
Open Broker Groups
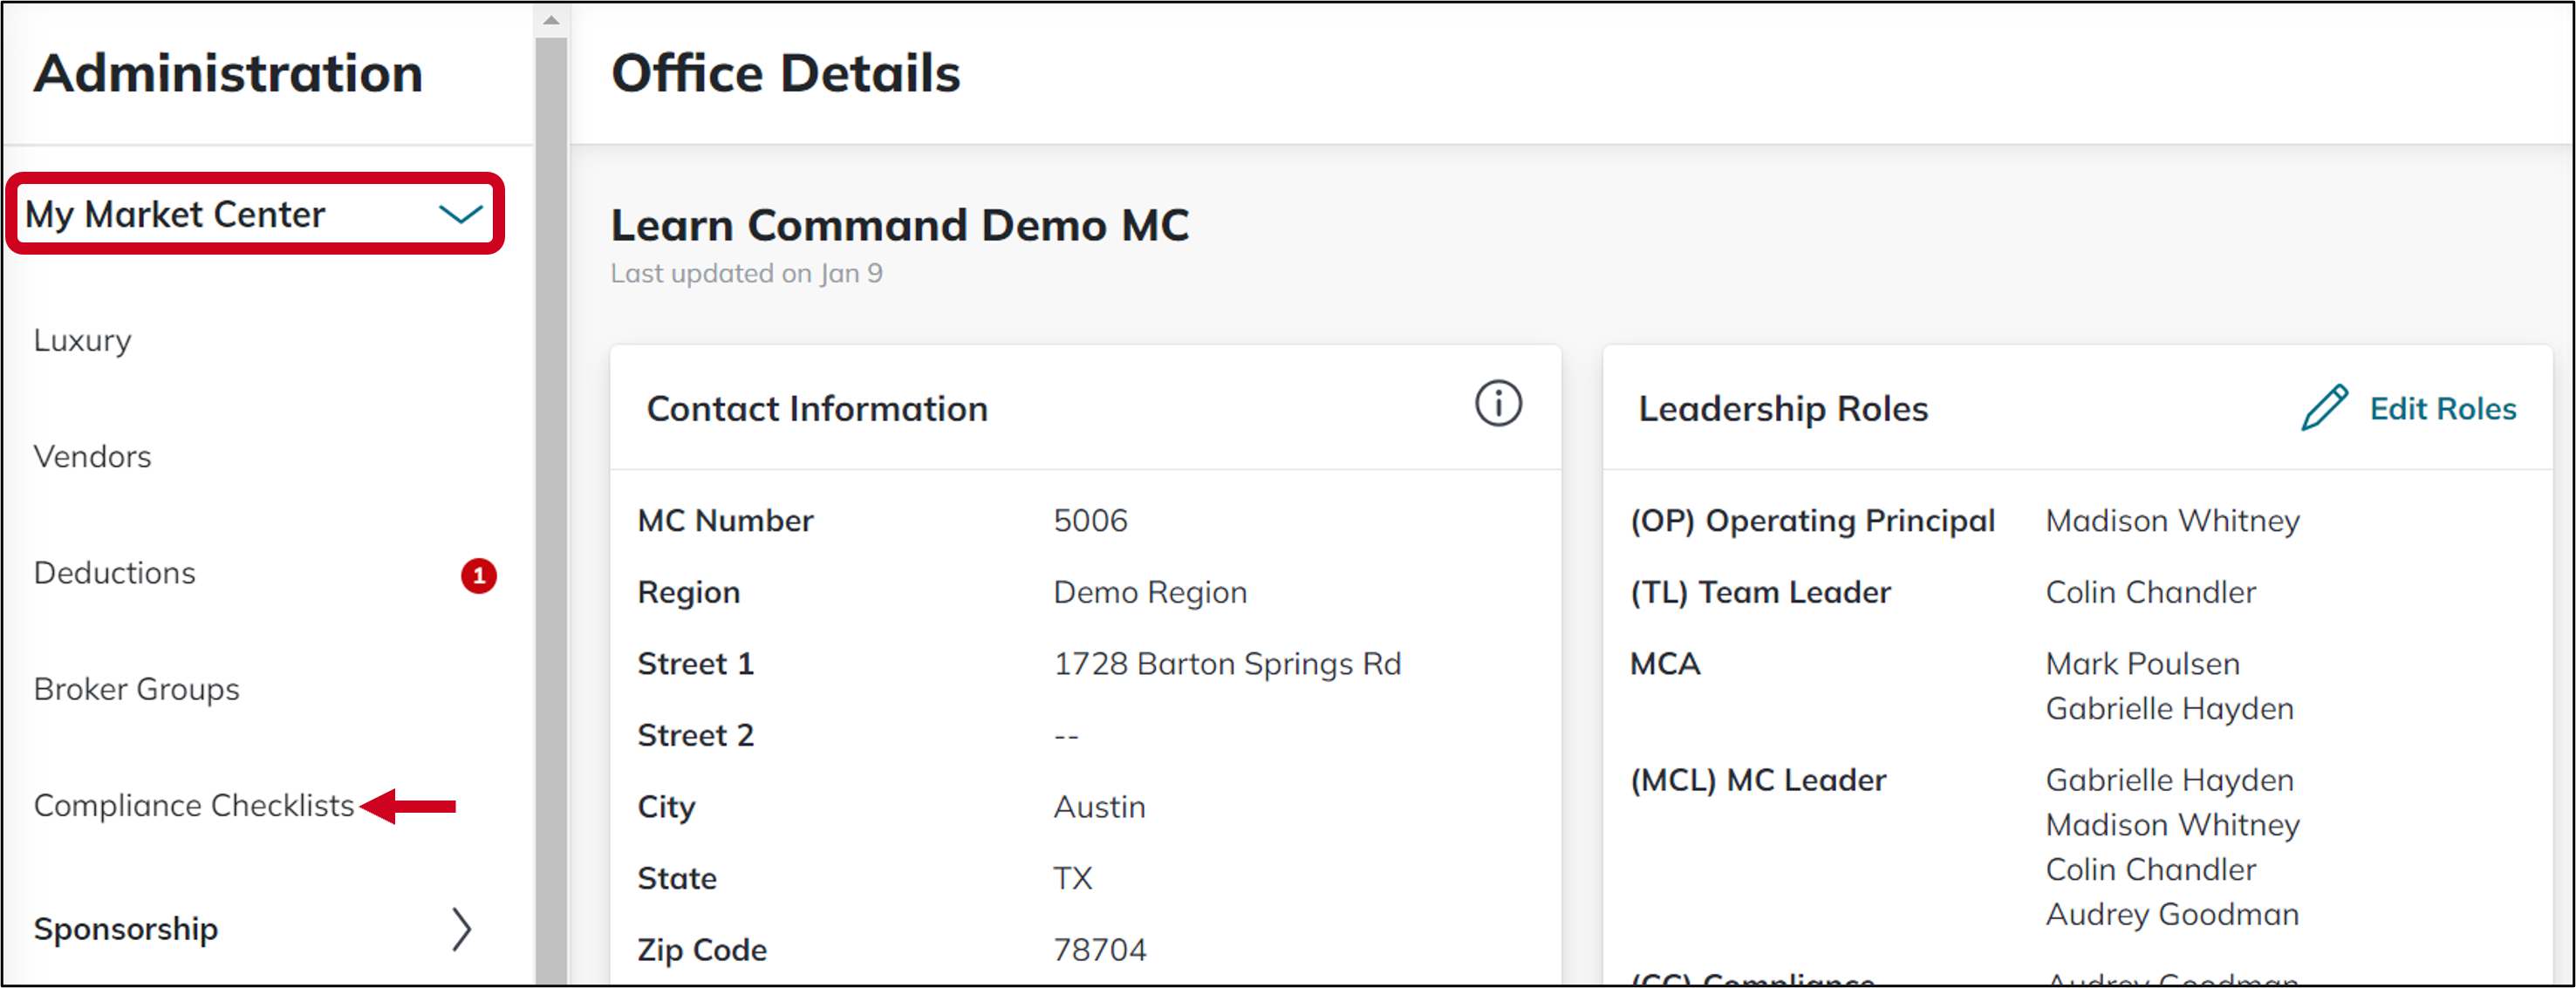136,688
